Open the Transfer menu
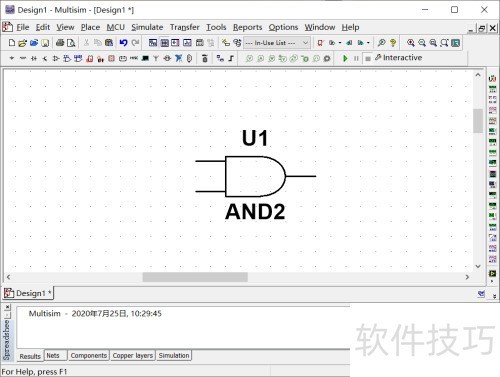Screen dimensions: 500x377 click(x=185, y=27)
